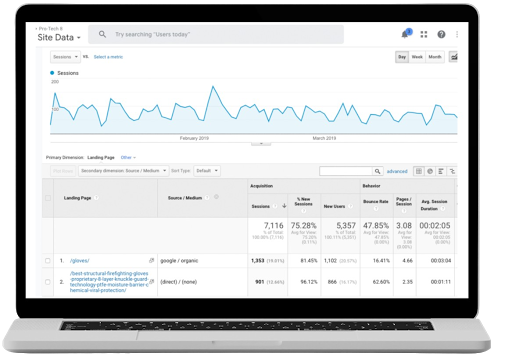The width and height of the screenshot is (512, 360).
Task: Click the help icon next to Landing Page header
Action: [x=96, y=198]
